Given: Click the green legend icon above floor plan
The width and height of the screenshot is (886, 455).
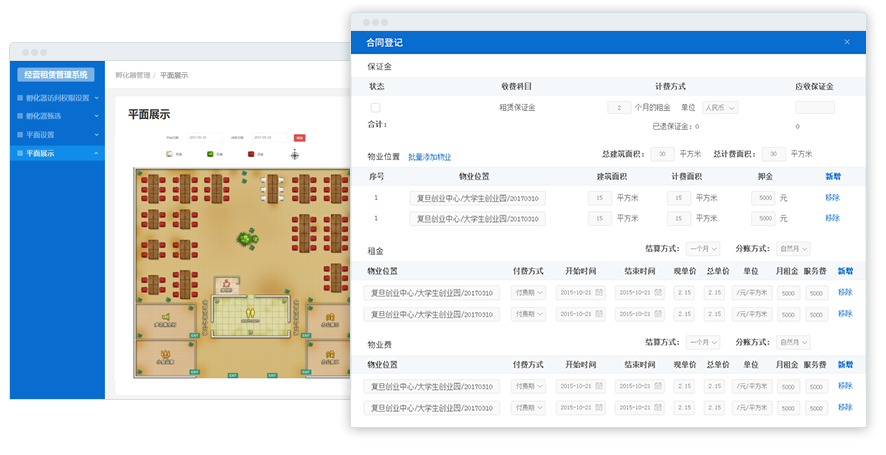Looking at the screenshot, I should [x=211, y=155].
